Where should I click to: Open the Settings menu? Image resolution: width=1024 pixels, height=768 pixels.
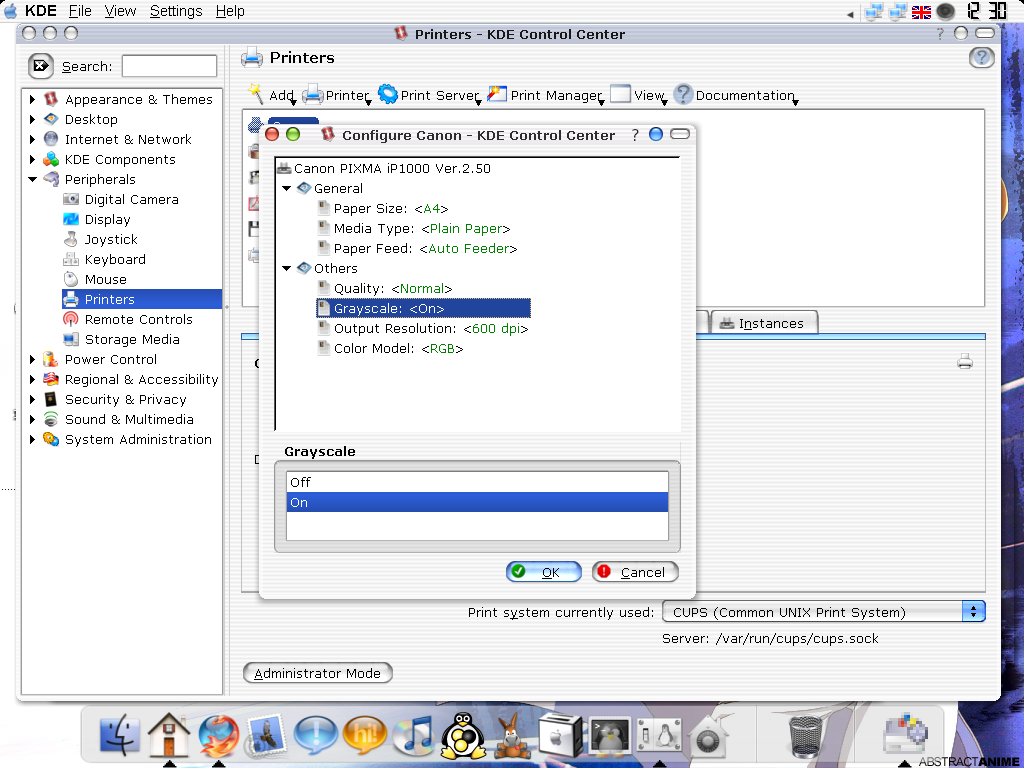click(x=175, y=11)
